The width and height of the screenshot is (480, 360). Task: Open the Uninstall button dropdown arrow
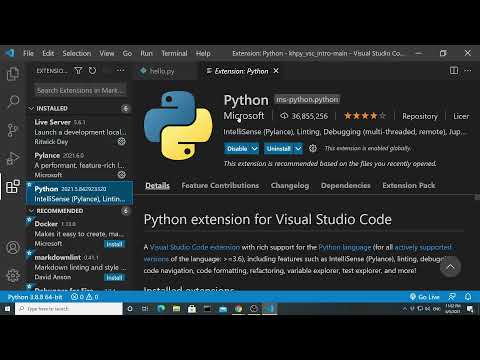click(x=298, y=148)
